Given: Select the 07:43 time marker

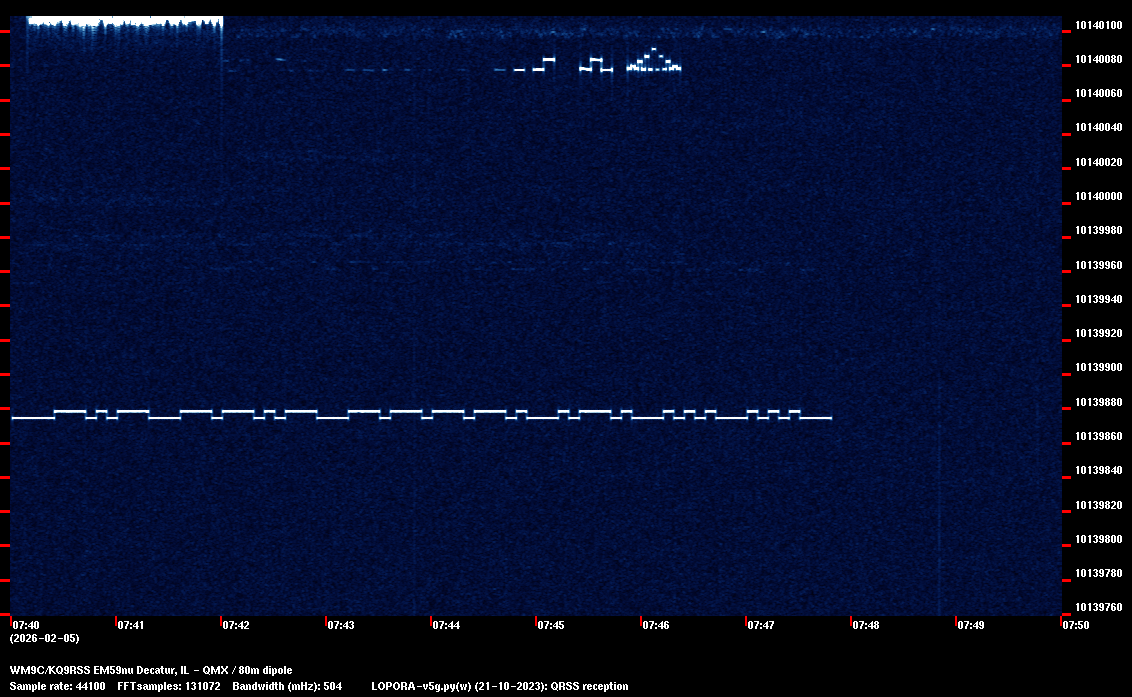Looking at the screenshot, I should pos(341,625).
